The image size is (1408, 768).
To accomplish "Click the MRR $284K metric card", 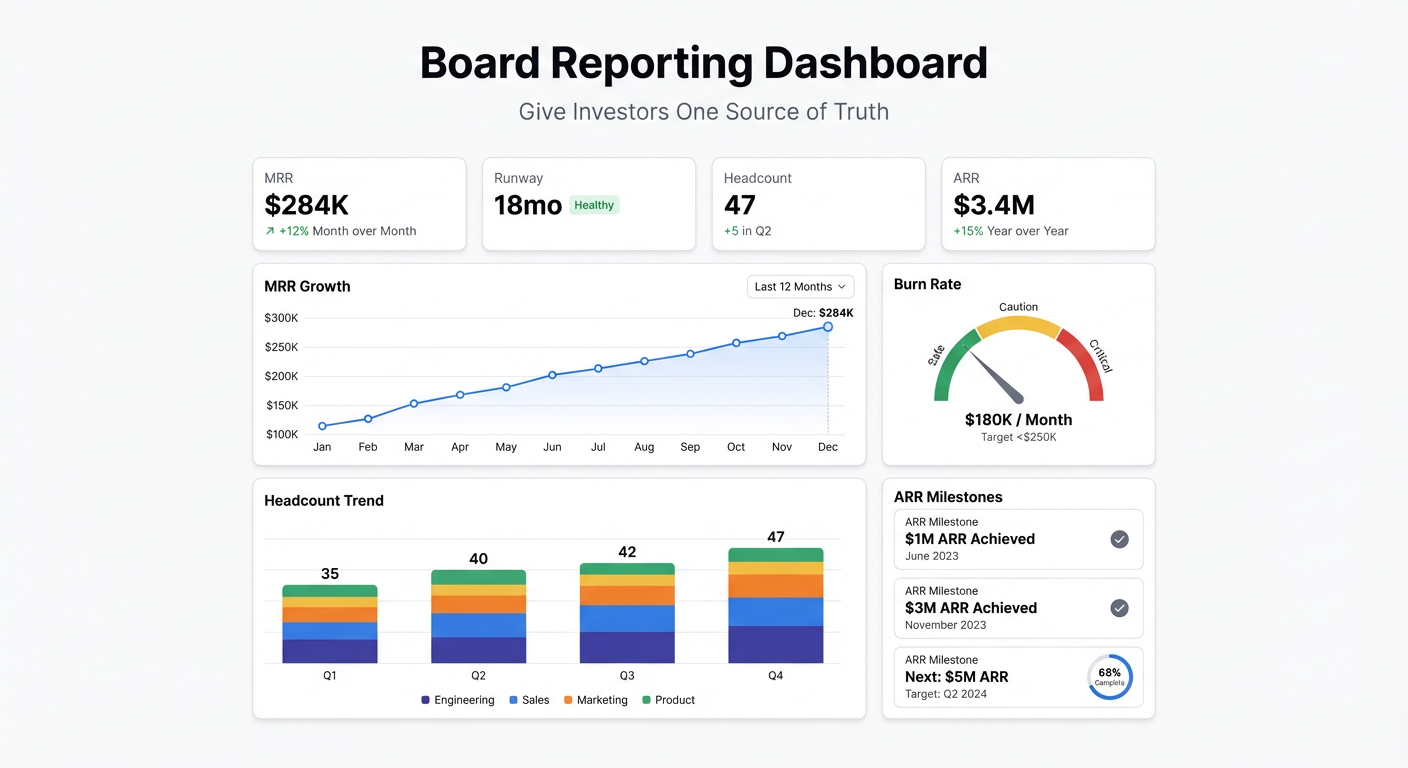I will click(x=359, y=203).
